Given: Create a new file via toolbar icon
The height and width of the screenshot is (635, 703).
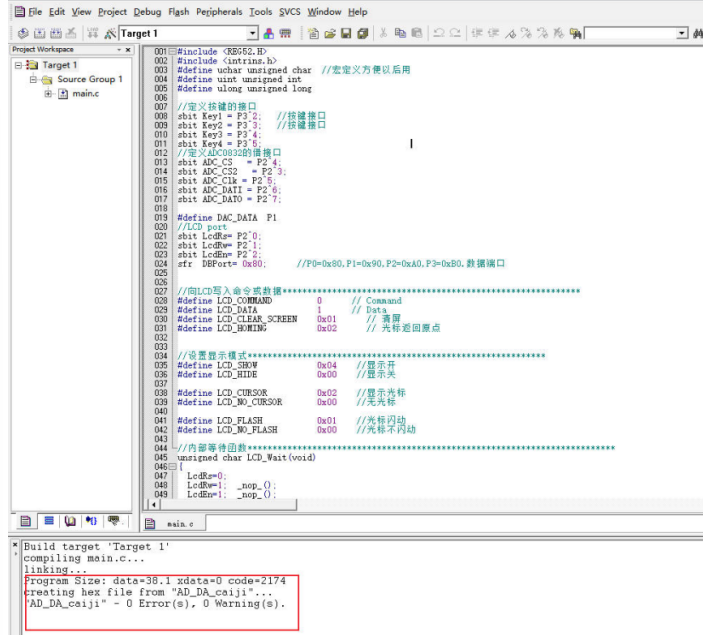Looking at the screenshot, I should pyautogui.click(x=313, y=33).
